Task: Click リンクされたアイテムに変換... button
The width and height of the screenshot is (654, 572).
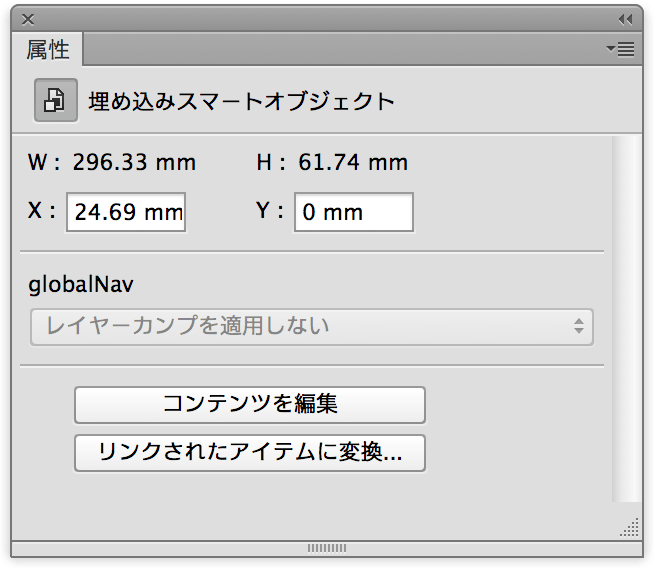Action: [x=250, y=453]
